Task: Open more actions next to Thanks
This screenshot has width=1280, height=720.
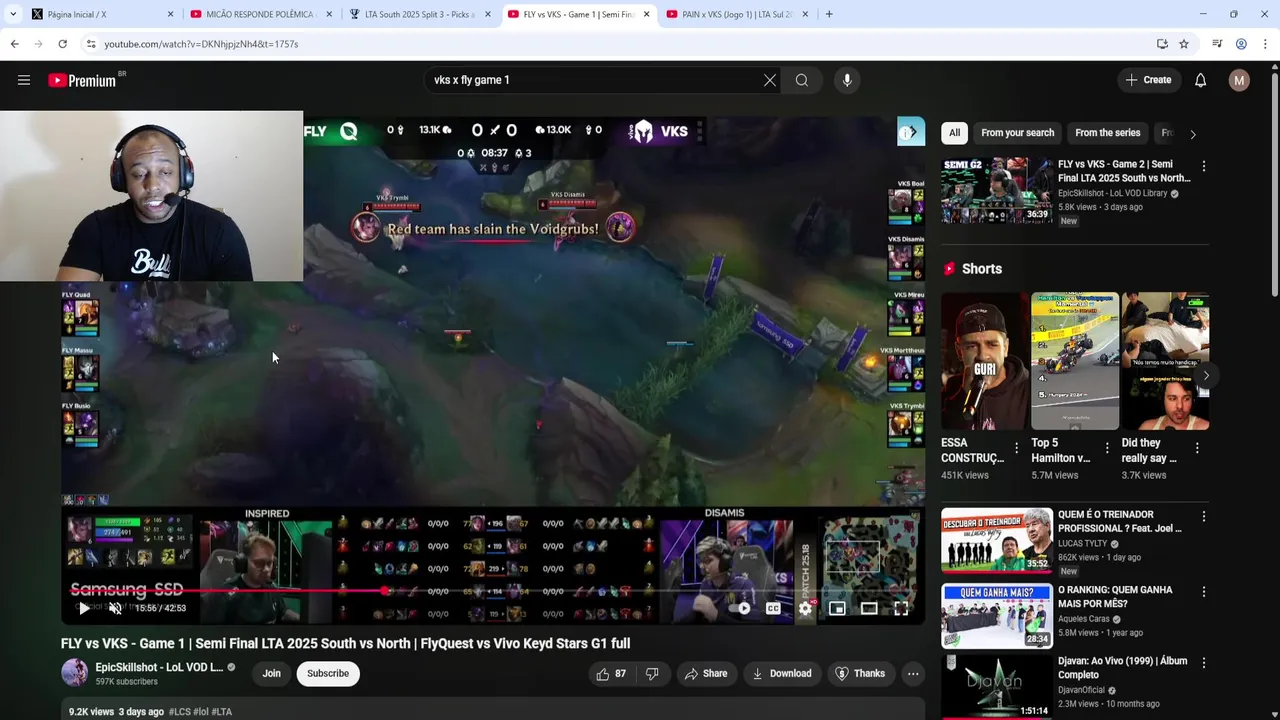Action: 913,674
